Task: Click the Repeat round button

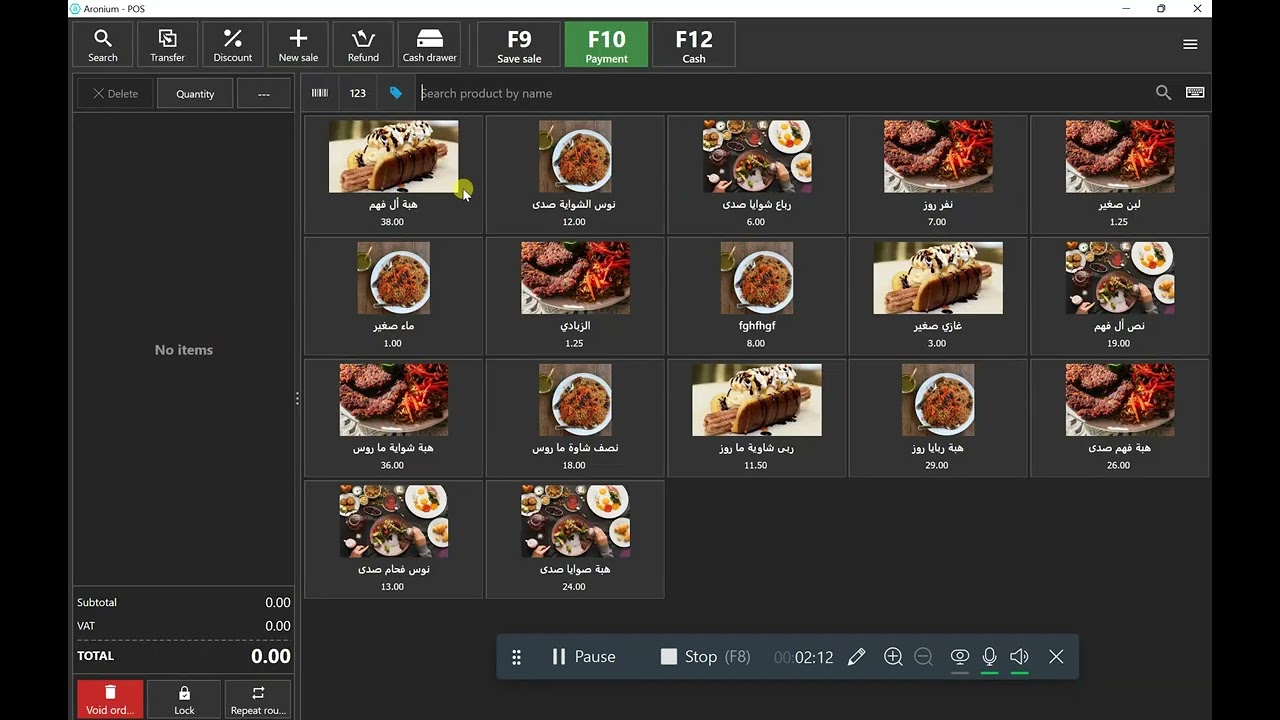Action: click(x=258, y=699)
